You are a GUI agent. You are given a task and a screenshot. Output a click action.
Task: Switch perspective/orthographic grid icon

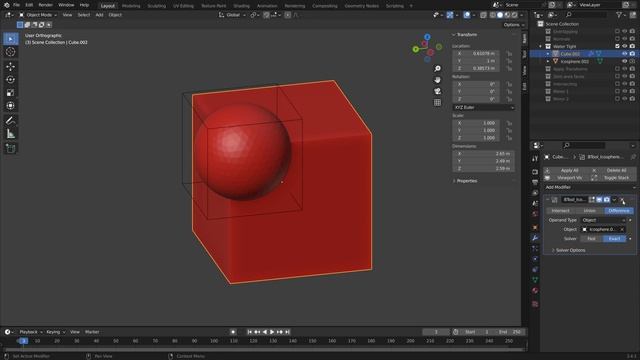[x=438, y=102]
